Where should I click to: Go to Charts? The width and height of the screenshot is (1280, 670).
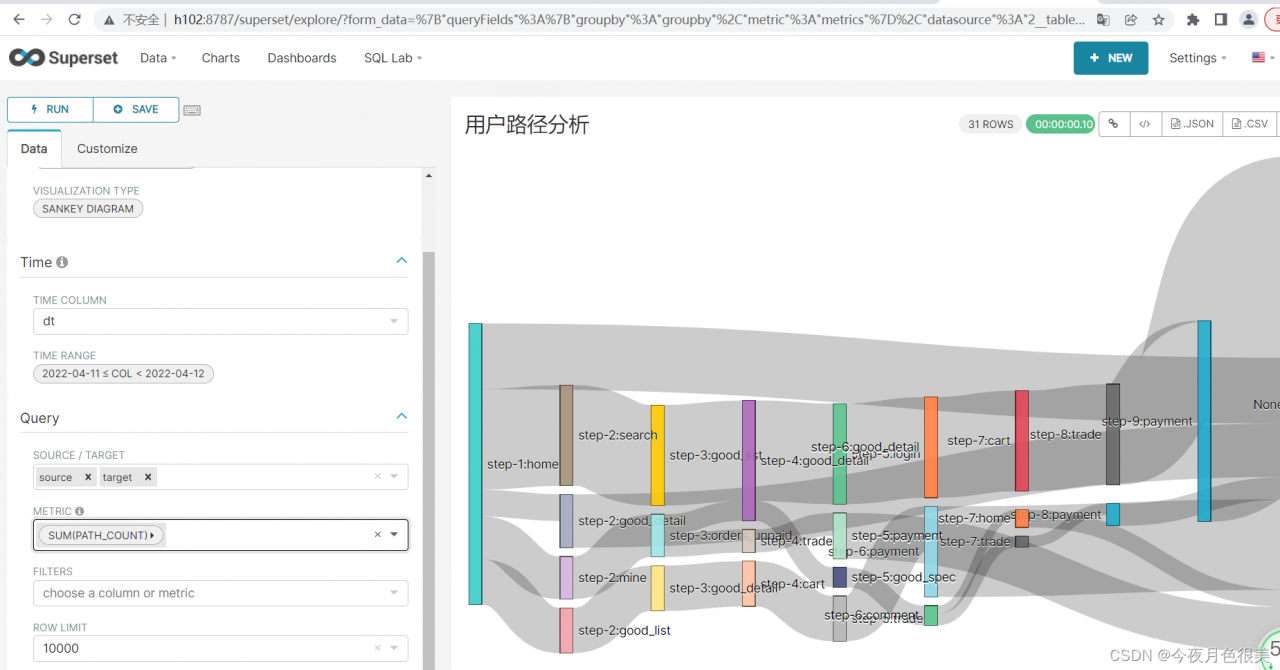tap(221, 58)
